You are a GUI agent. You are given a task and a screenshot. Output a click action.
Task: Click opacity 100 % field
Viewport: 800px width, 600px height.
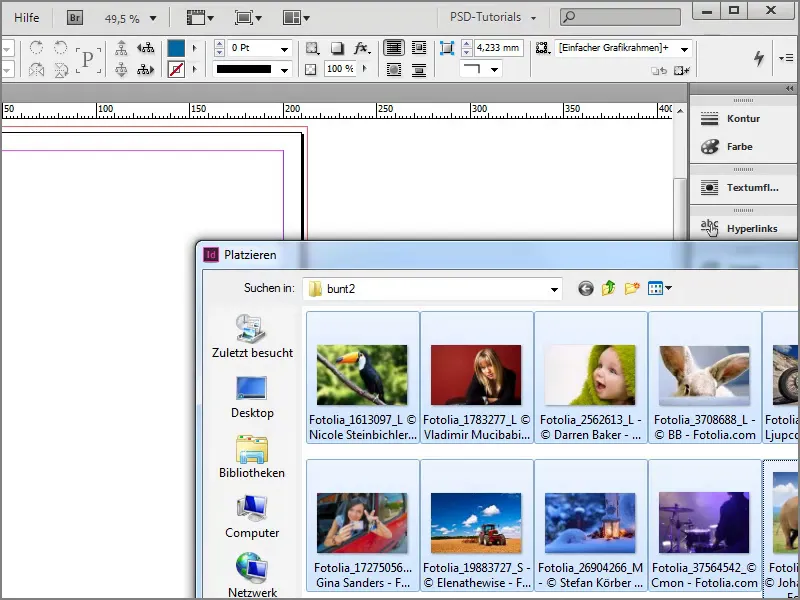coord(340,68)
